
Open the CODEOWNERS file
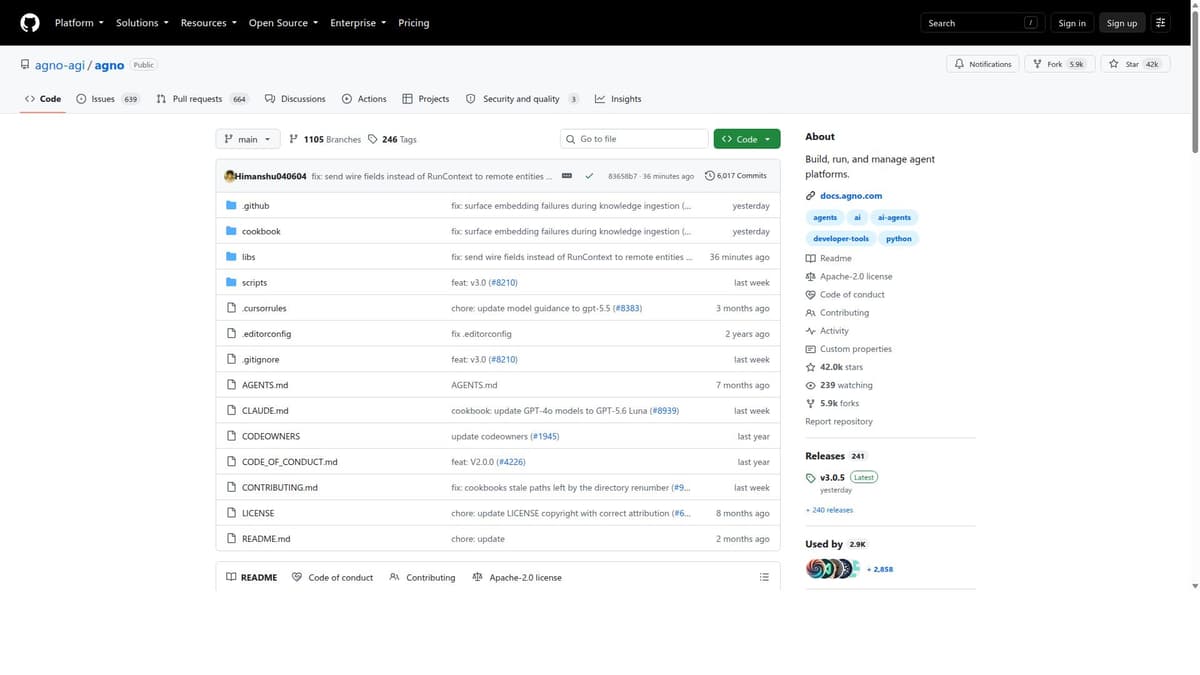pyautogui.click(x=271, y=436)
